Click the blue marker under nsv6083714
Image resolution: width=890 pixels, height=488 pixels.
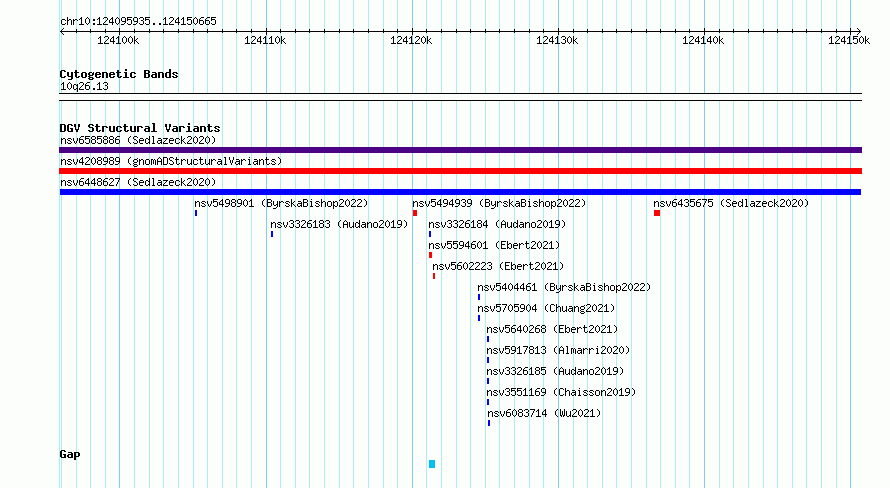pyautogui.click(x=489, y=423)
